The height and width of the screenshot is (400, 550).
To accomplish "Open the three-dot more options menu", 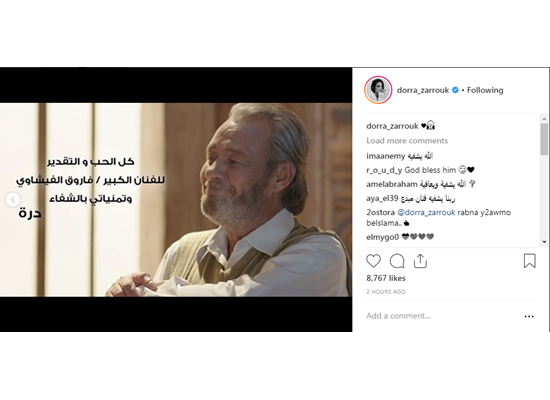I will click(x=529, y=316).
